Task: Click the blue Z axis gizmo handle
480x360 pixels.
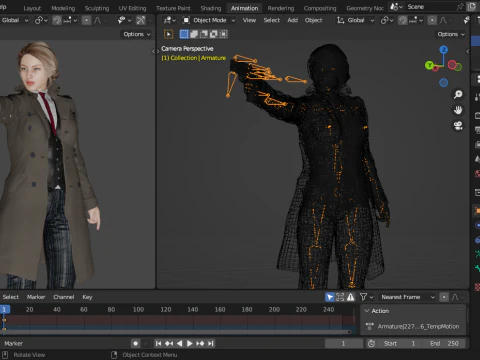Action: point(443,50)
